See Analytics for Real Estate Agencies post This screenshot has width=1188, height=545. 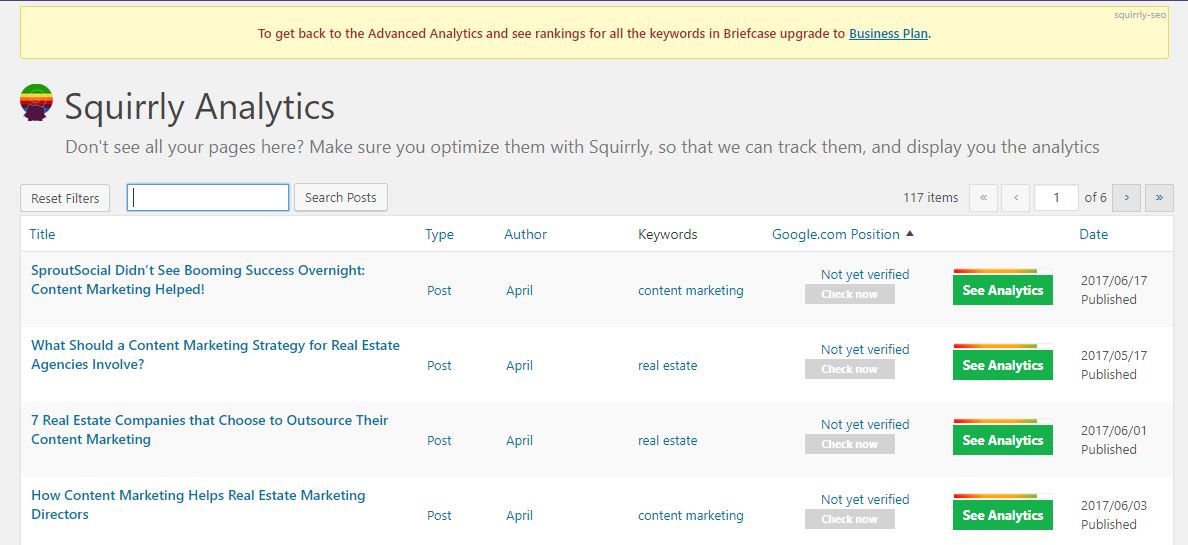click(1002, 365)
